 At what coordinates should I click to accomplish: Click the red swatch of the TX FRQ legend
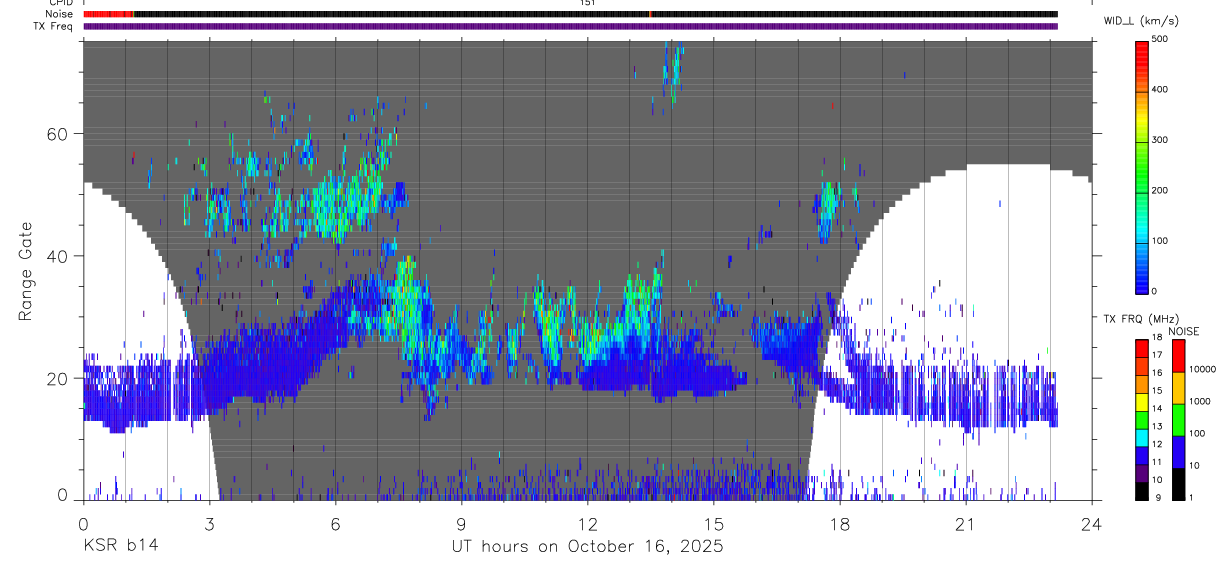(1141, 349)
